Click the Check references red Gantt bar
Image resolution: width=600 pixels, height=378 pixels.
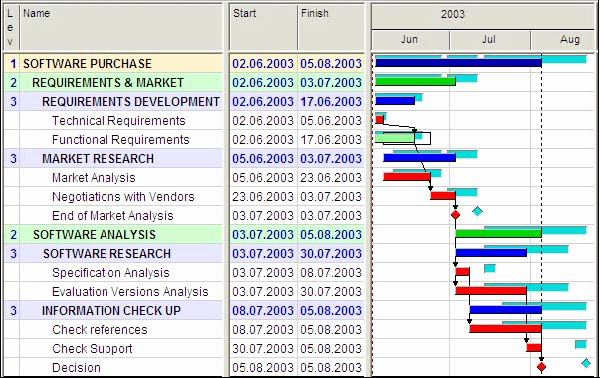coord(506,329)
